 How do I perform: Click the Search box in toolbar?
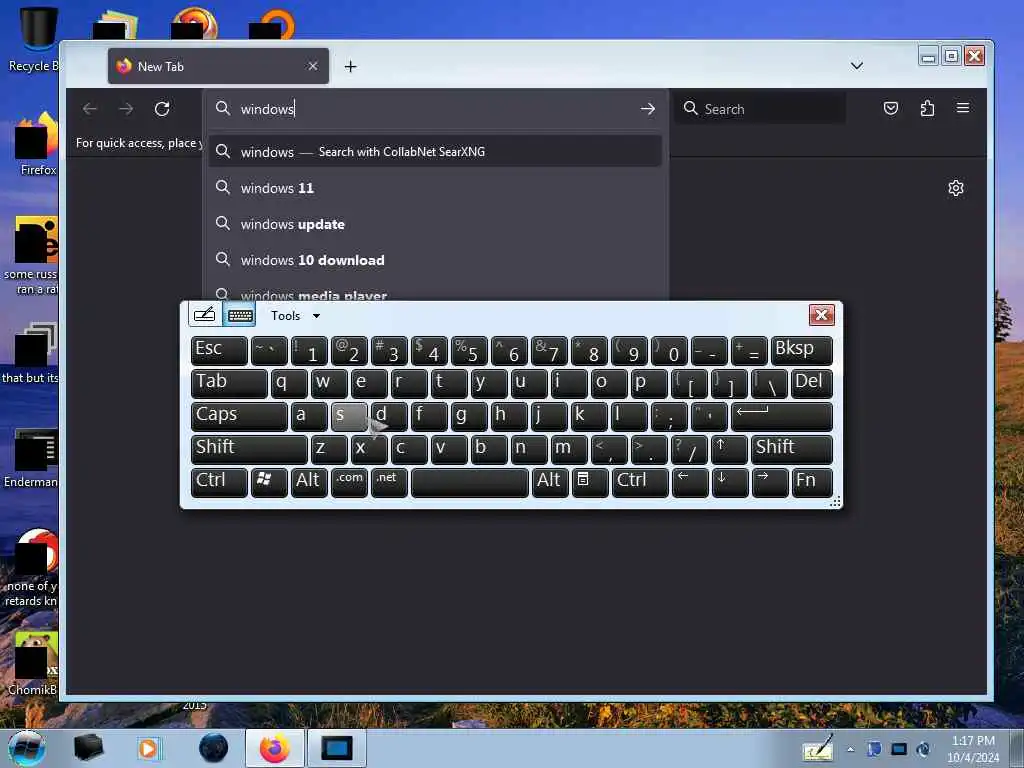click(x=761, y=109)
